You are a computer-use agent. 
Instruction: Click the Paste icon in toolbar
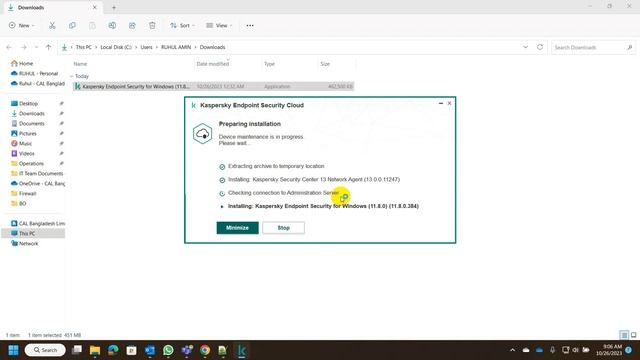(x=92, y=25)
